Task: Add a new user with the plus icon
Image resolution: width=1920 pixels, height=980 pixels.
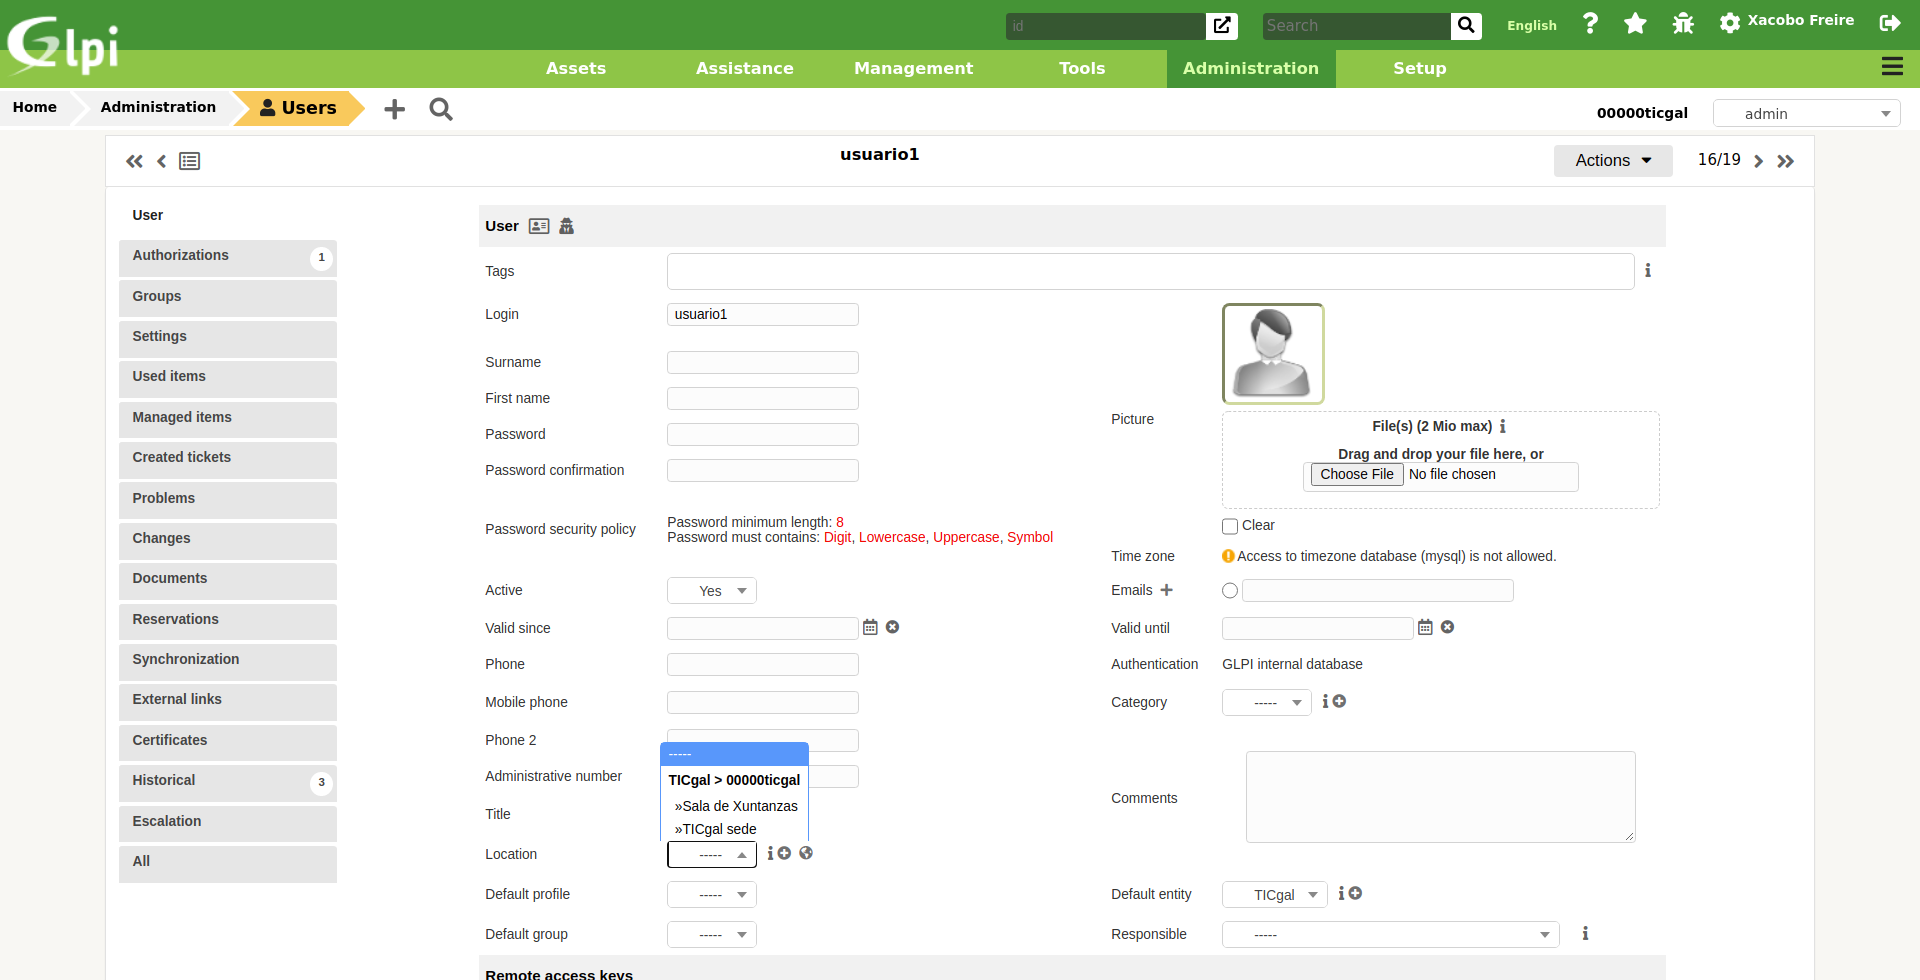Action: (x=393, y=108)
